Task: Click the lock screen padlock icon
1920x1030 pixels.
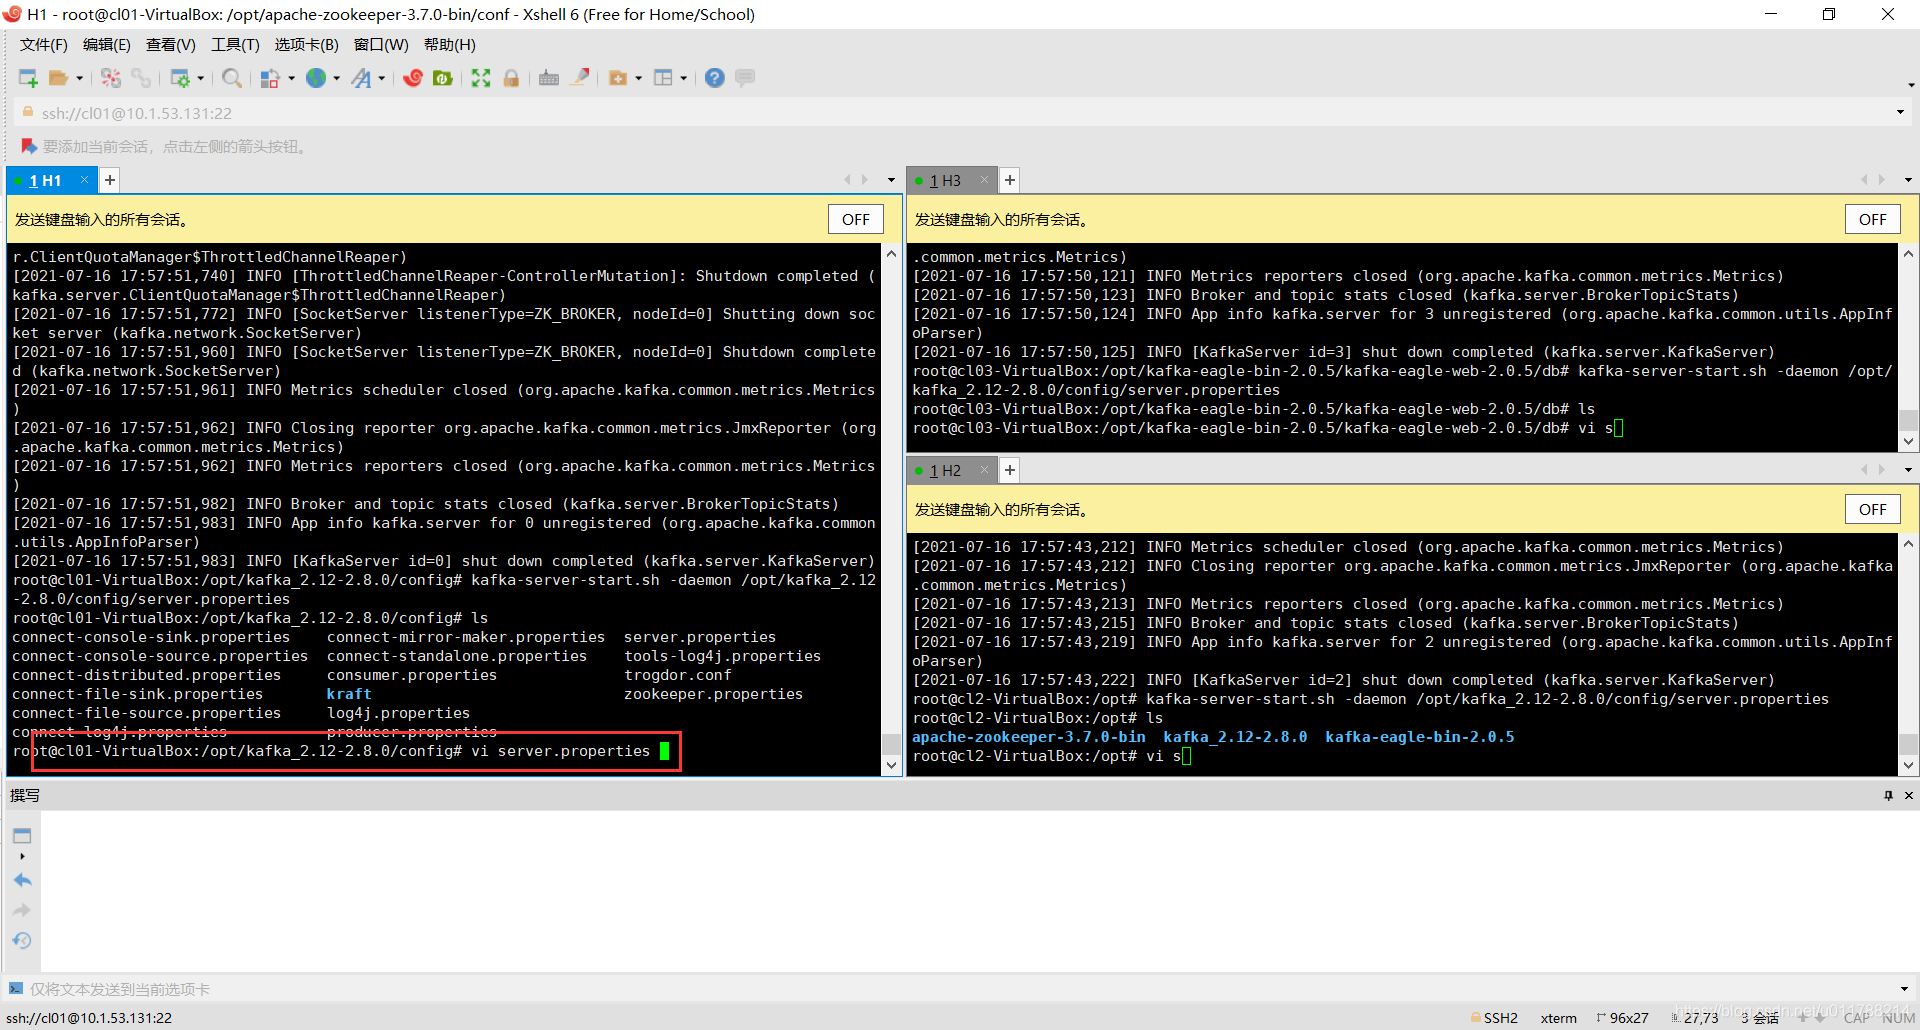Action: (x=511, y=78)
